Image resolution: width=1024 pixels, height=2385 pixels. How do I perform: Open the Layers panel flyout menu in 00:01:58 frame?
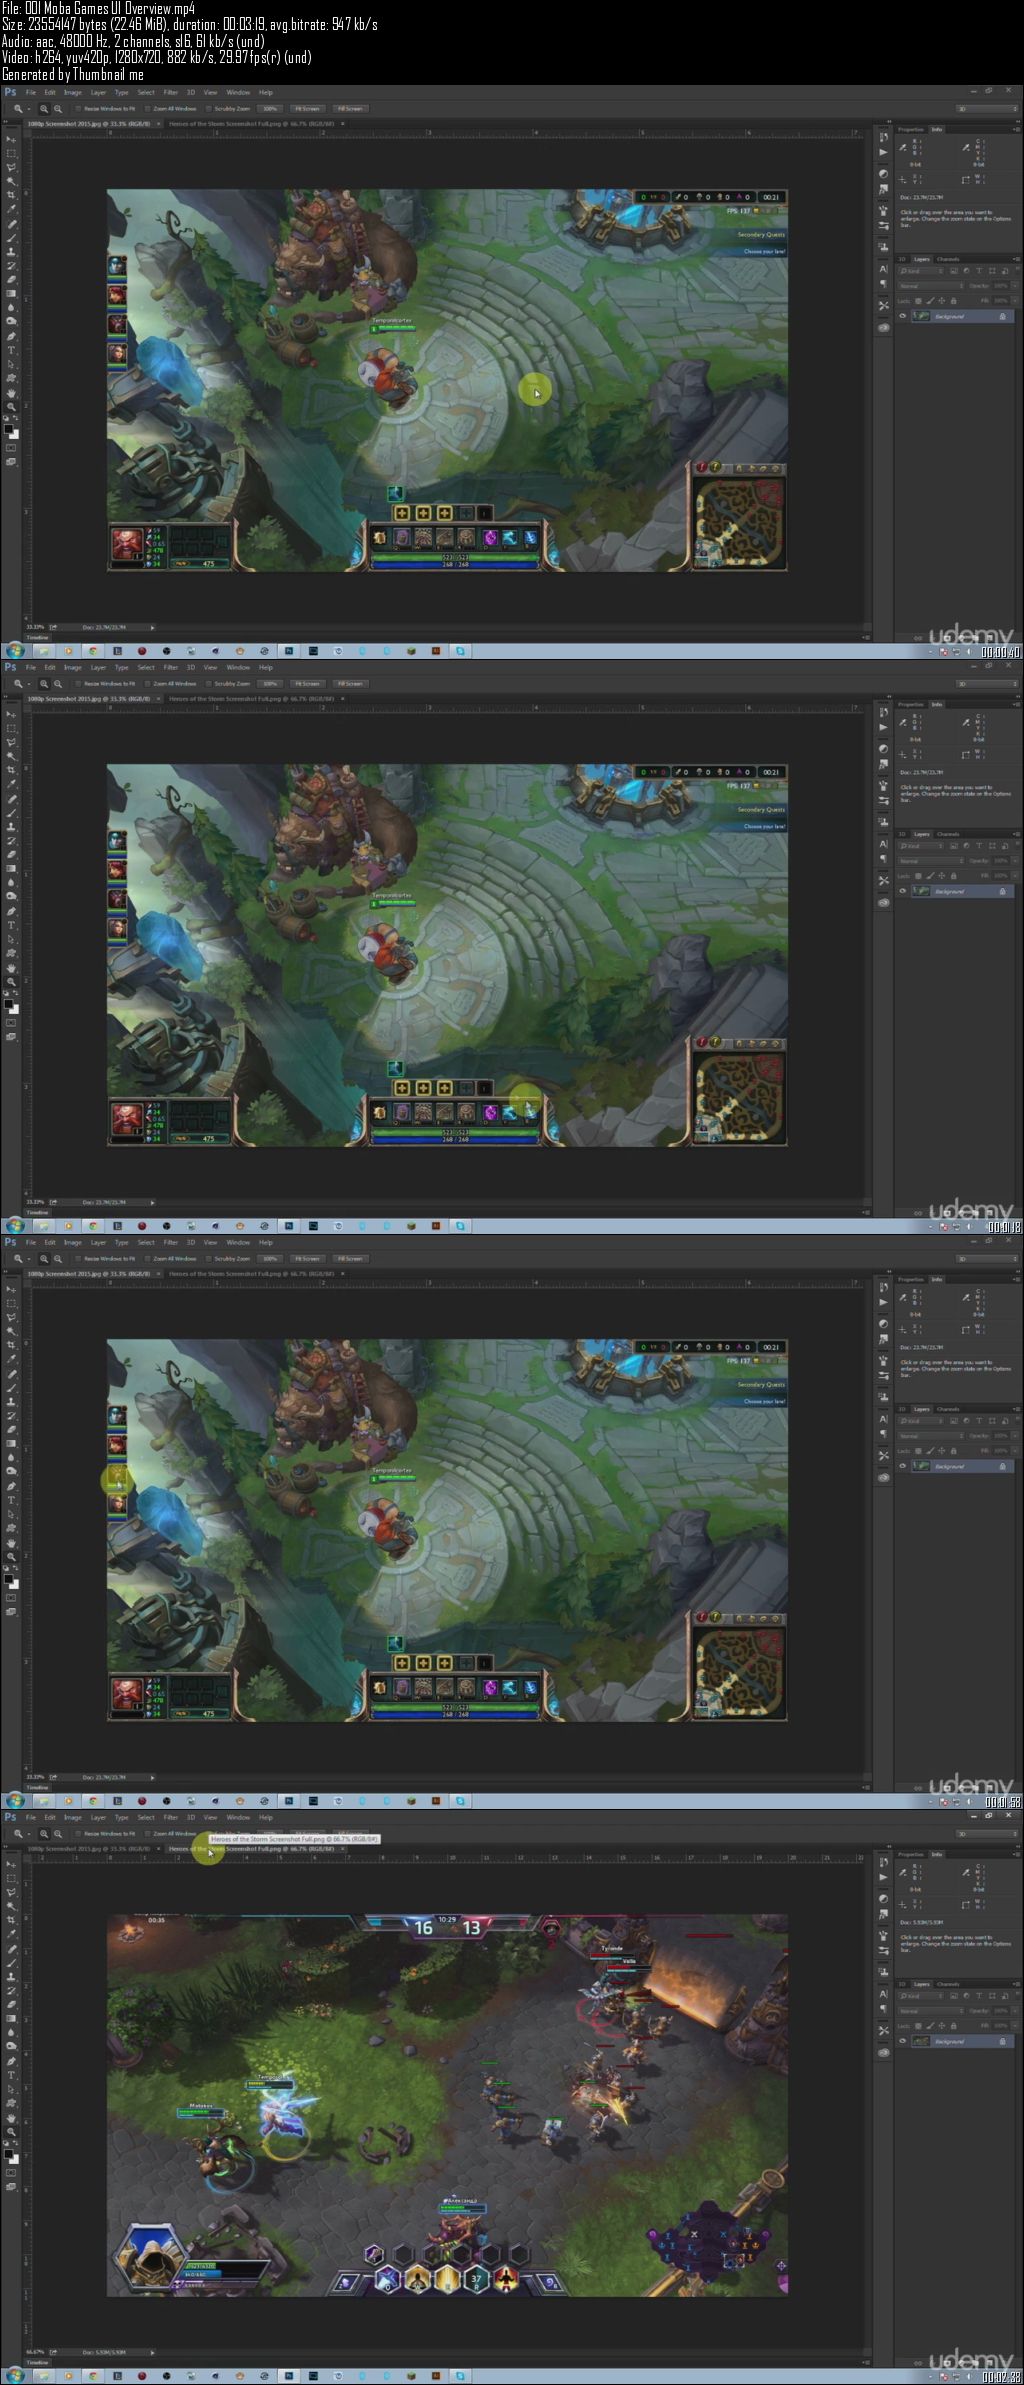click(1016, 1409)
